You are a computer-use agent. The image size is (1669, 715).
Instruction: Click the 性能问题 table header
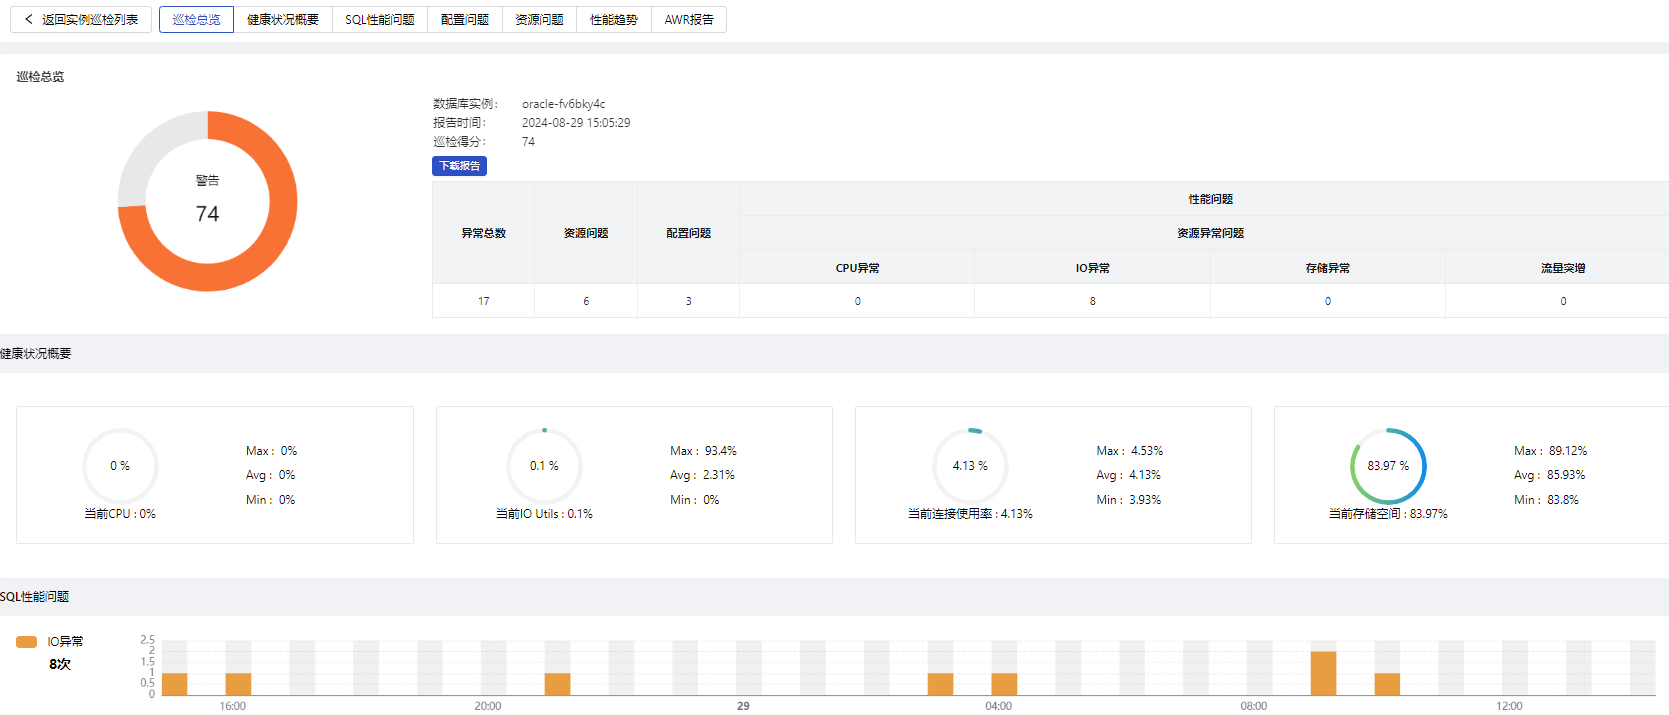1210,199
